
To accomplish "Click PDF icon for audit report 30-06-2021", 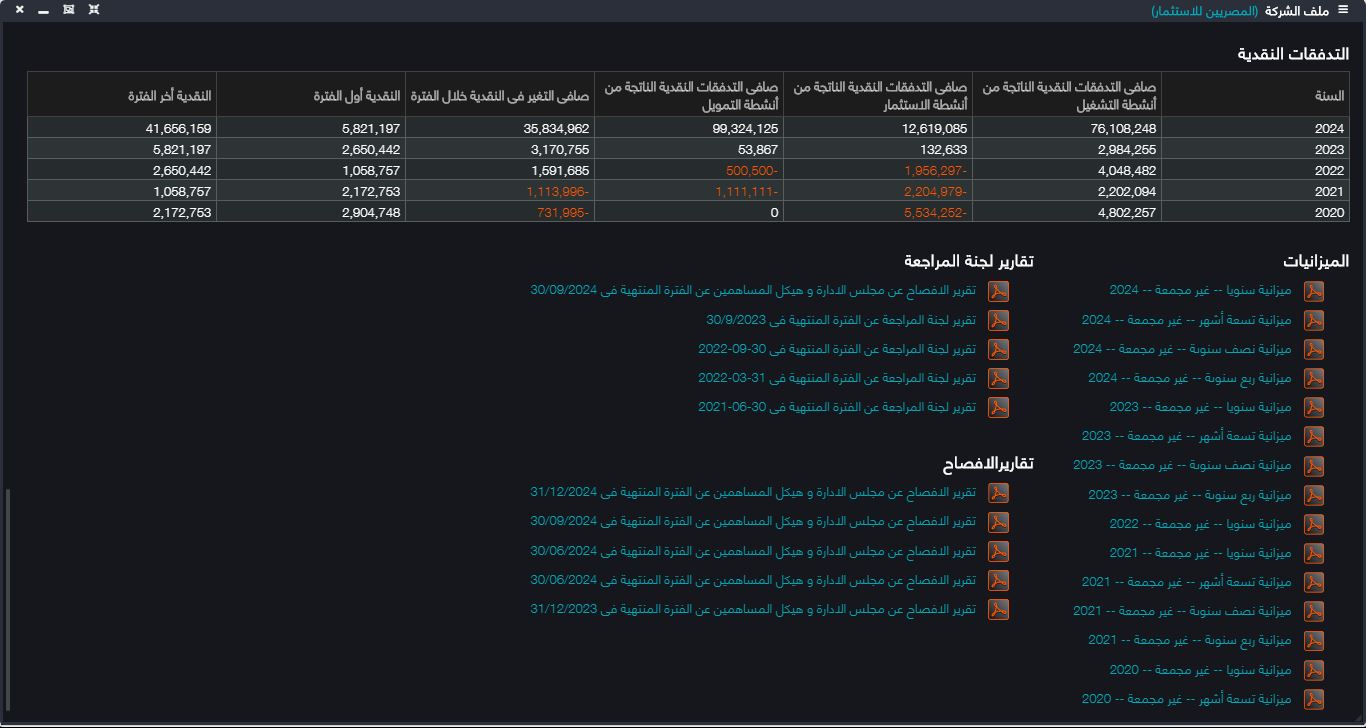I will click(x=998, y=407).
